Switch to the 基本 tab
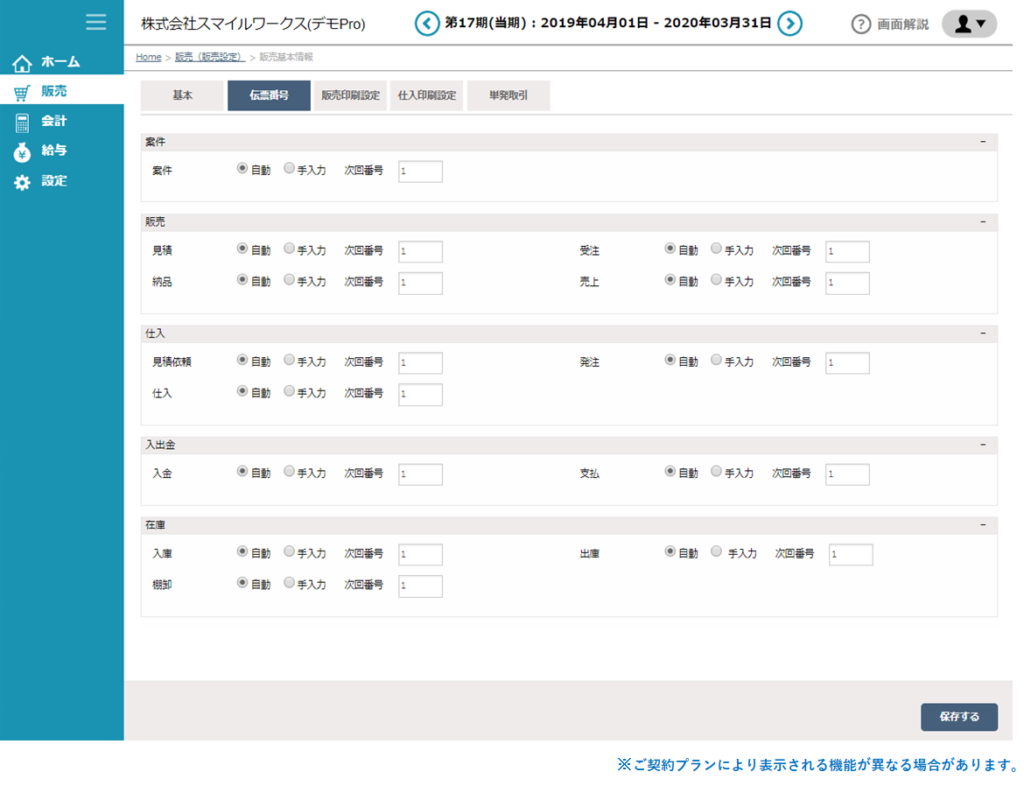The height and width of the screenshot is (786, 1024). [182, 95]
